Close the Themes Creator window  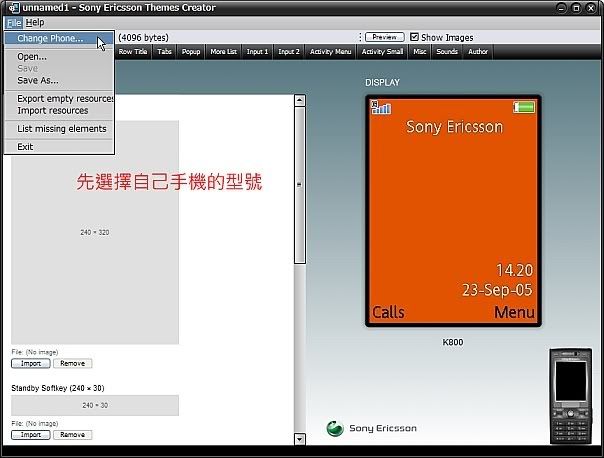(591, 8)
